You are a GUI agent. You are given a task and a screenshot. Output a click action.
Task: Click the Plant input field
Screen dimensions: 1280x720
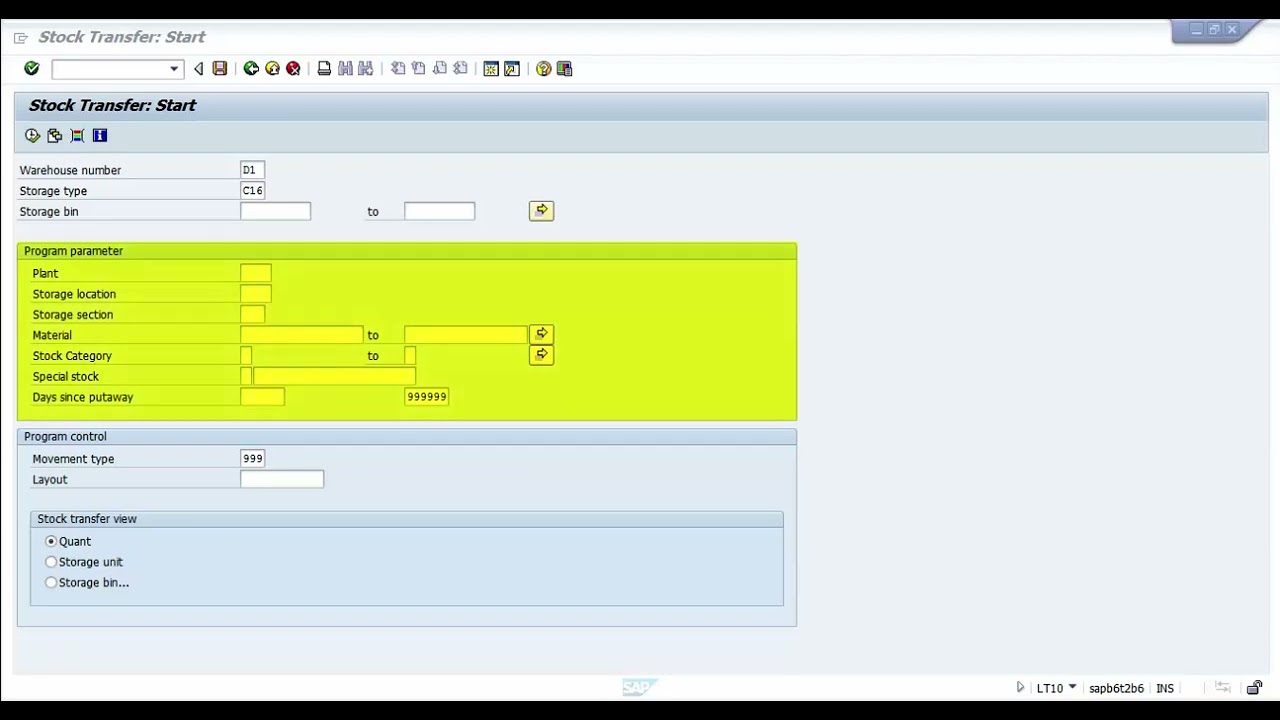[x=255, y=273]
